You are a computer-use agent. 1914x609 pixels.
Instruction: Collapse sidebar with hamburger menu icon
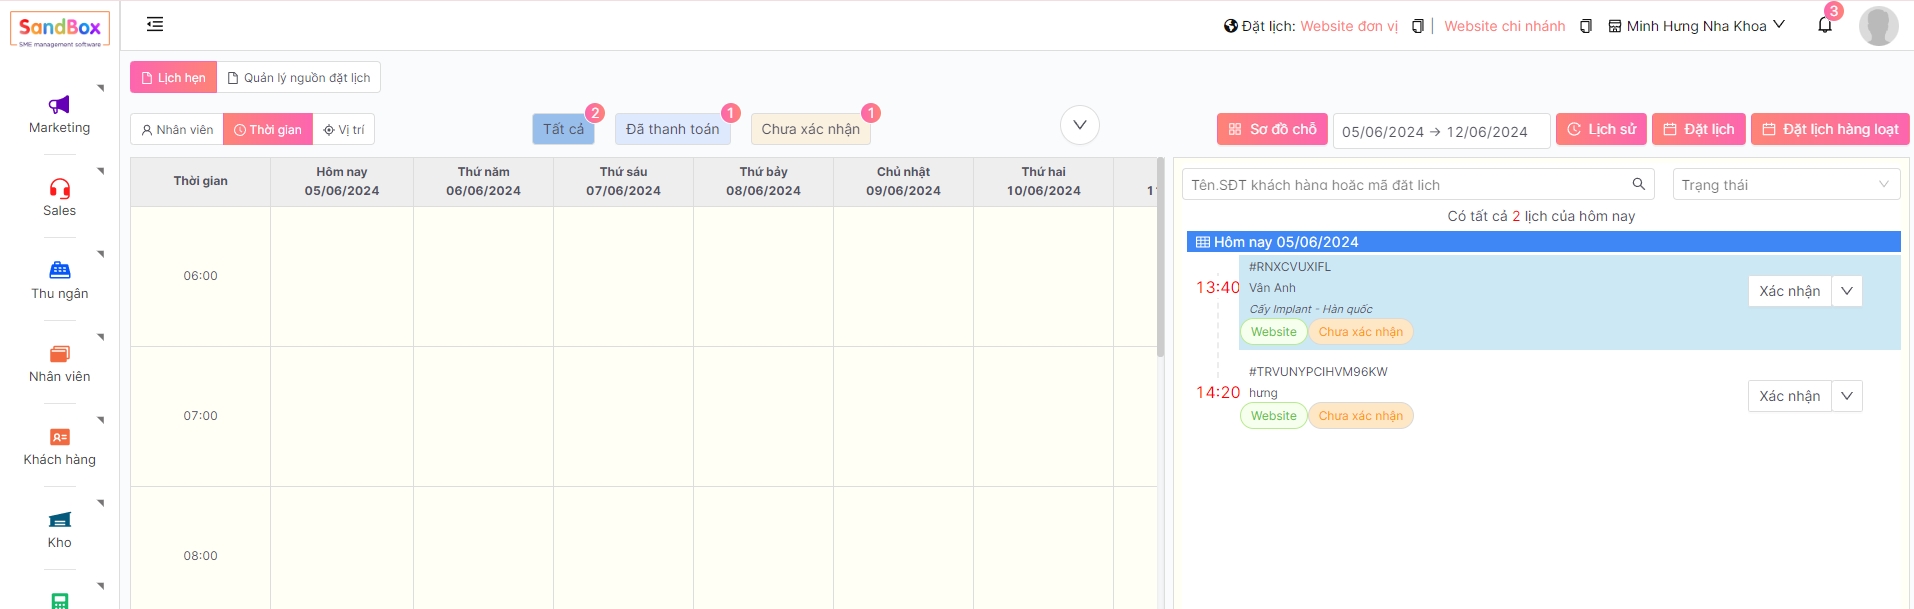pos(155,25)
